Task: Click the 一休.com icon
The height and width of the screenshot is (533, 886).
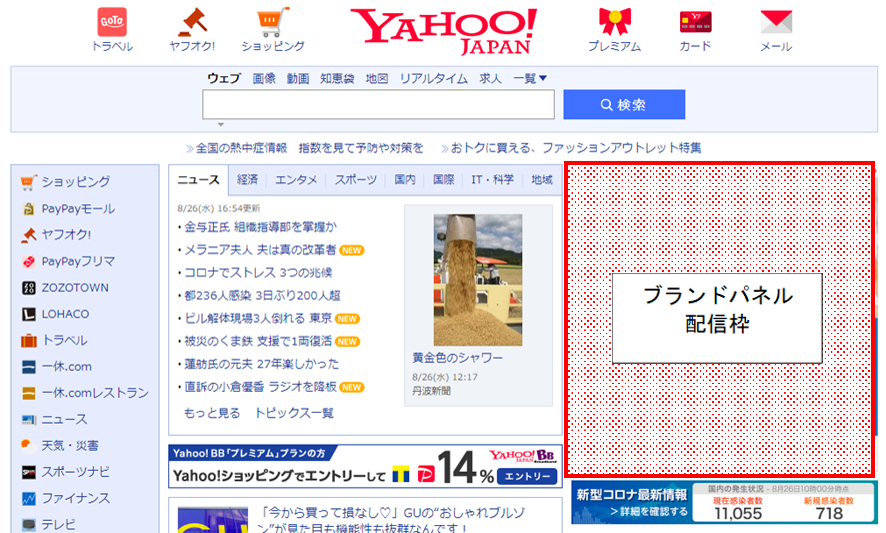Action: point(29,367)
